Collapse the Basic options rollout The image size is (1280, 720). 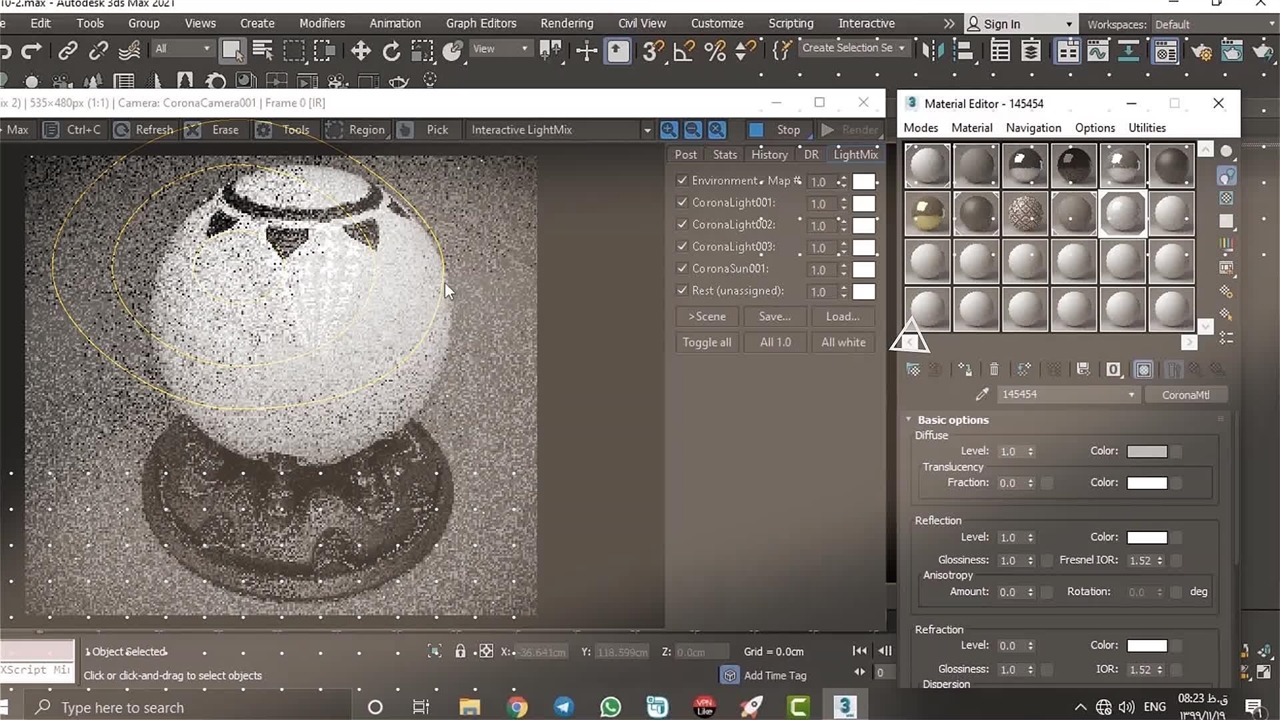pyautogui.click(x=952, y=420)
